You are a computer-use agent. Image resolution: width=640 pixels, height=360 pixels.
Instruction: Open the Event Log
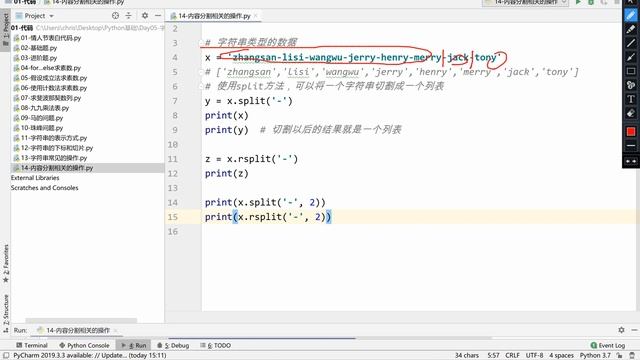608,345
